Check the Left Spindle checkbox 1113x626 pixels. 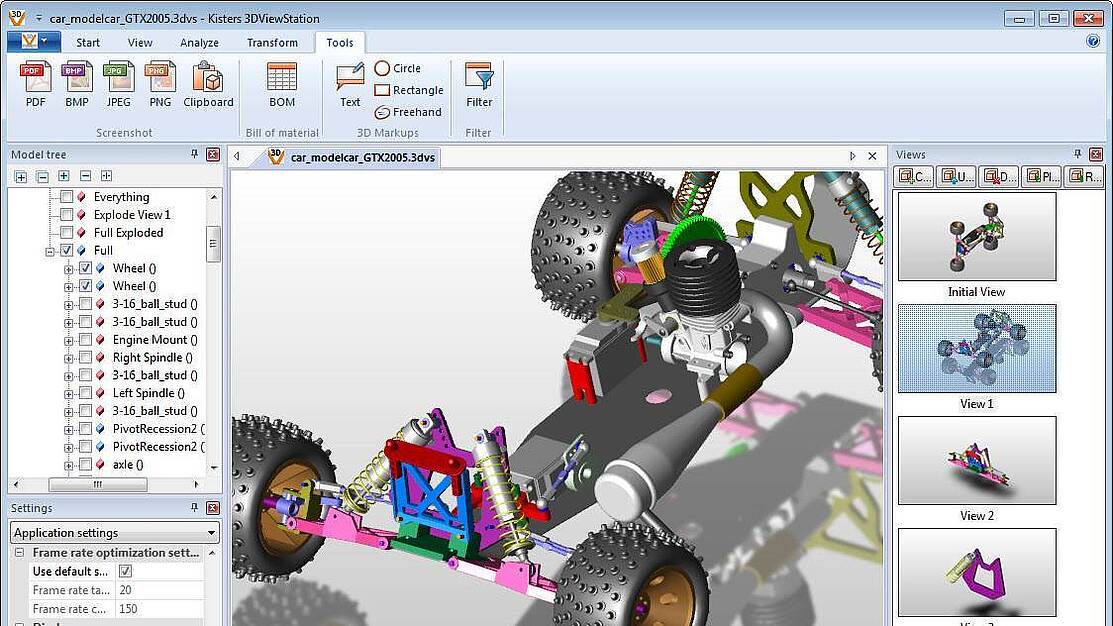point(85,392)
